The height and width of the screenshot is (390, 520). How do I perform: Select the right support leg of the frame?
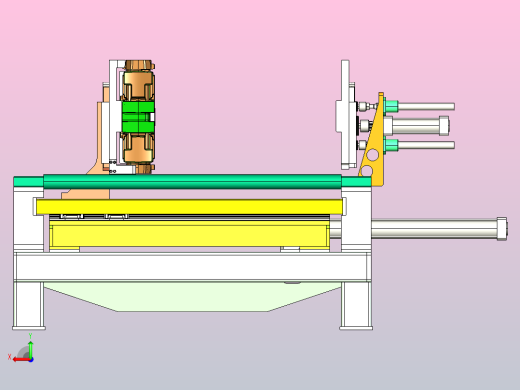(356, 306)
